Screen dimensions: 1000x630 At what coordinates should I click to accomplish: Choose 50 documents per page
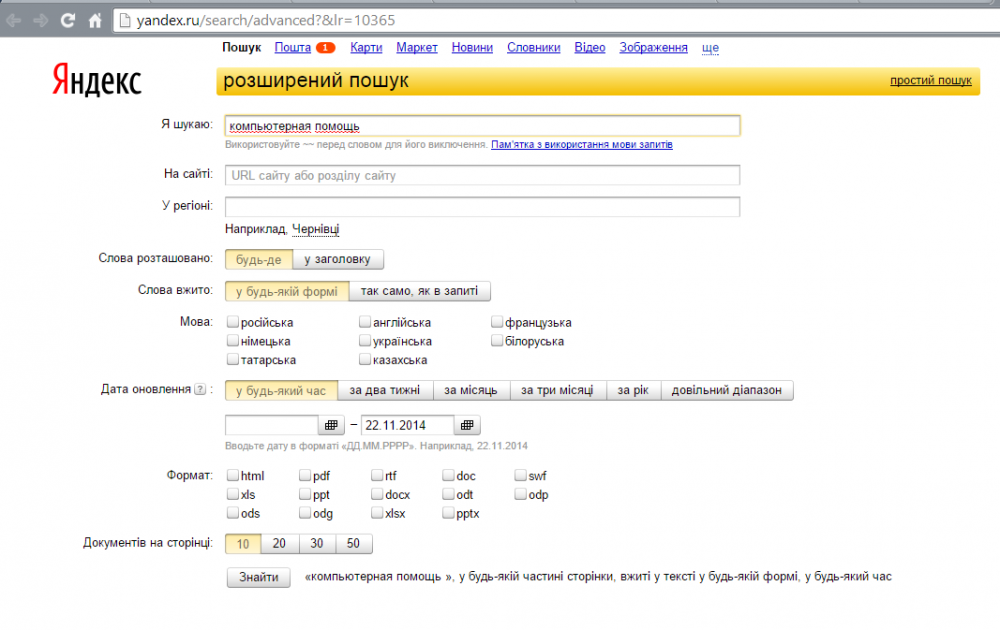354,544
